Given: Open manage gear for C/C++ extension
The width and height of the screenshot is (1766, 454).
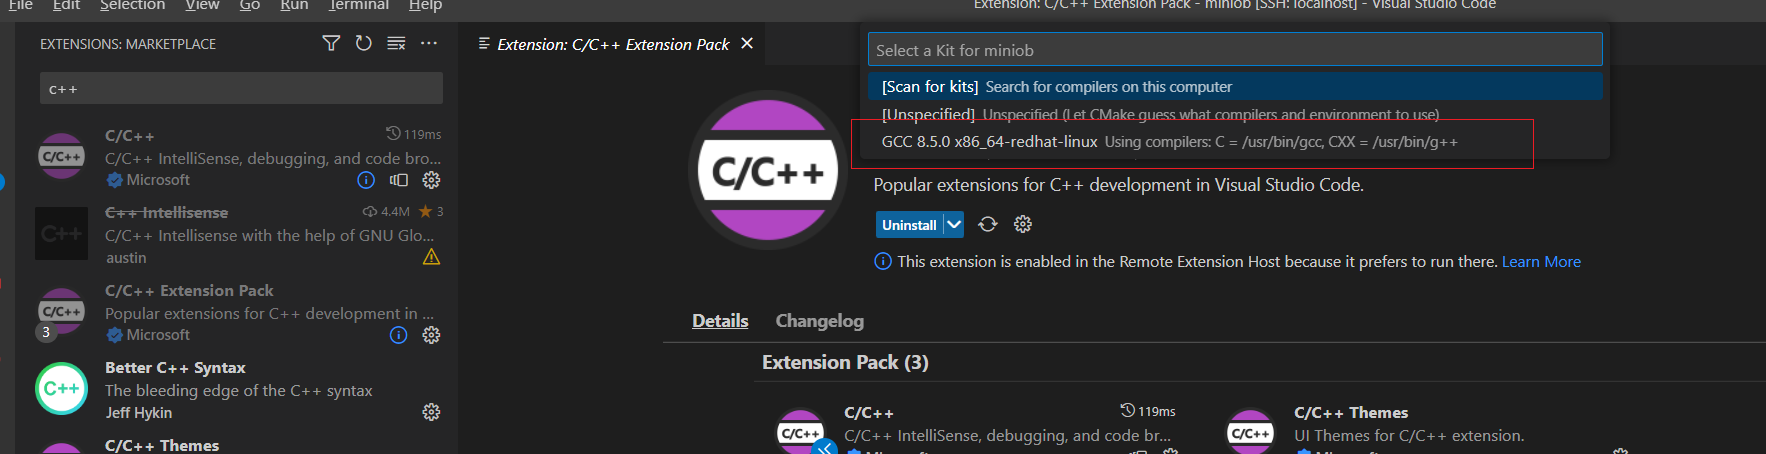Looking at the screenshot, I should point(431,180).
